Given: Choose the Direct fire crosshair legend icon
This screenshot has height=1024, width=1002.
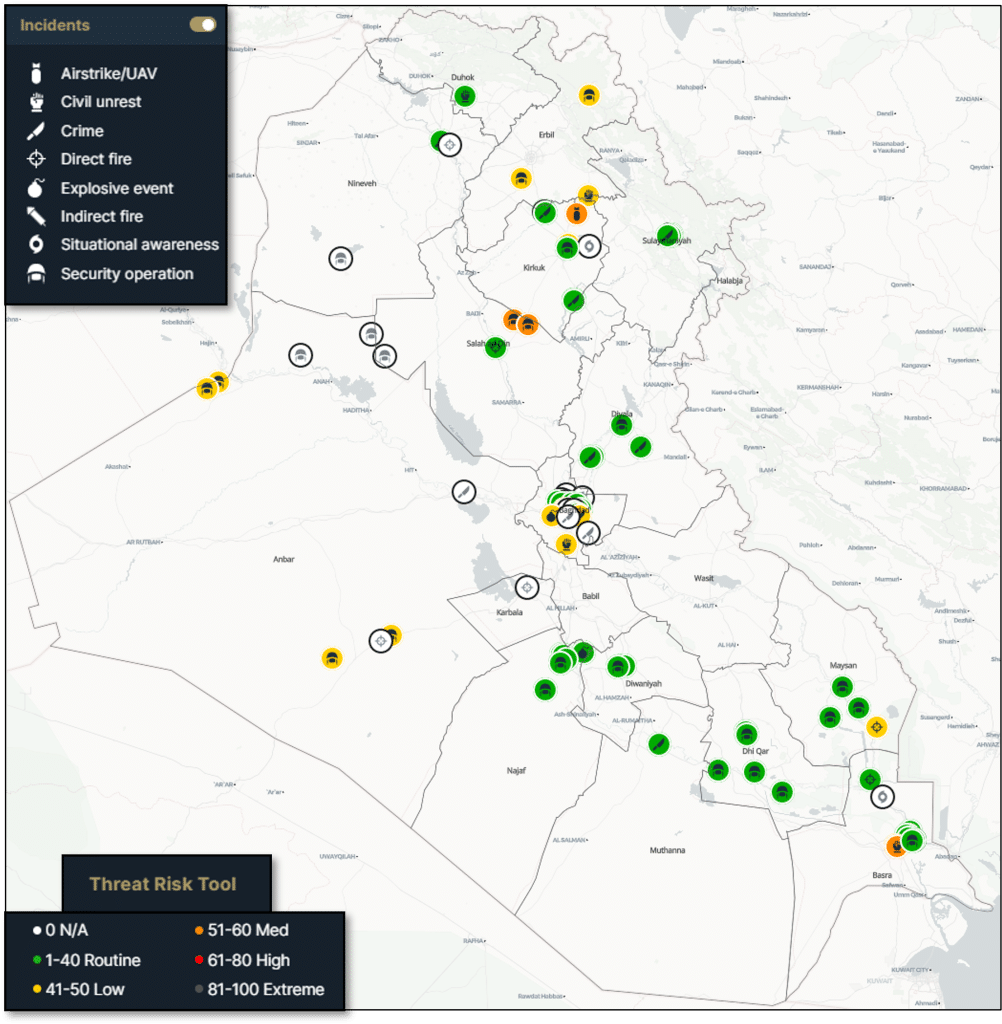Looking at the screenshot, I should coord(37,159).
